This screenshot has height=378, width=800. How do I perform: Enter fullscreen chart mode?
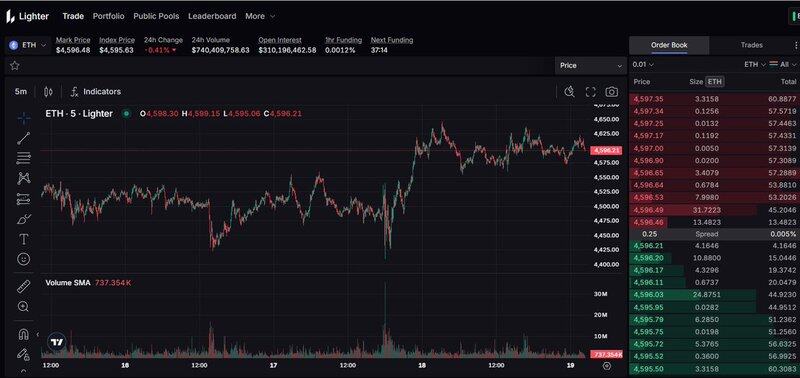tap(591, 92)
